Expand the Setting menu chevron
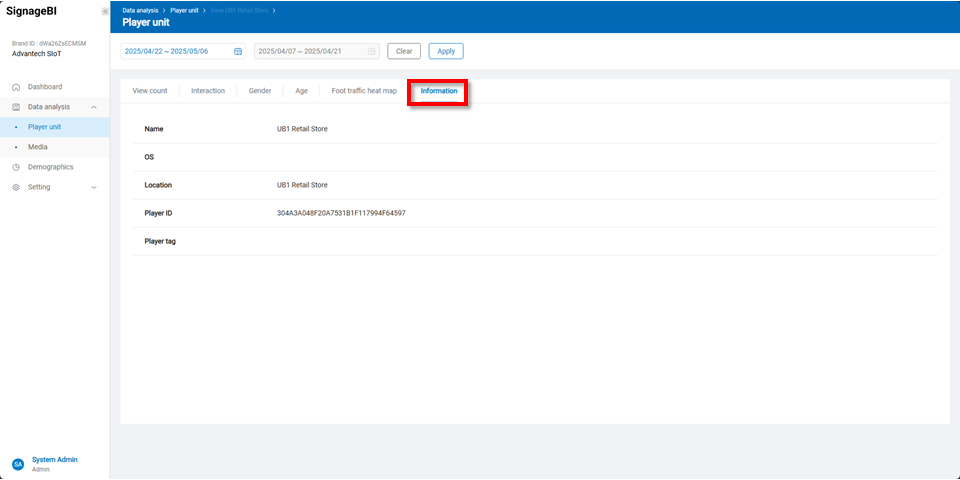 (x=93, y=187)
